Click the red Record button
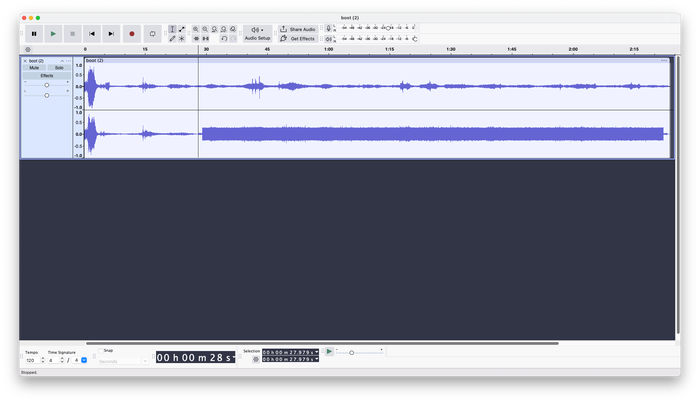The height and width of the screenshot is (402, 700). 131,33
